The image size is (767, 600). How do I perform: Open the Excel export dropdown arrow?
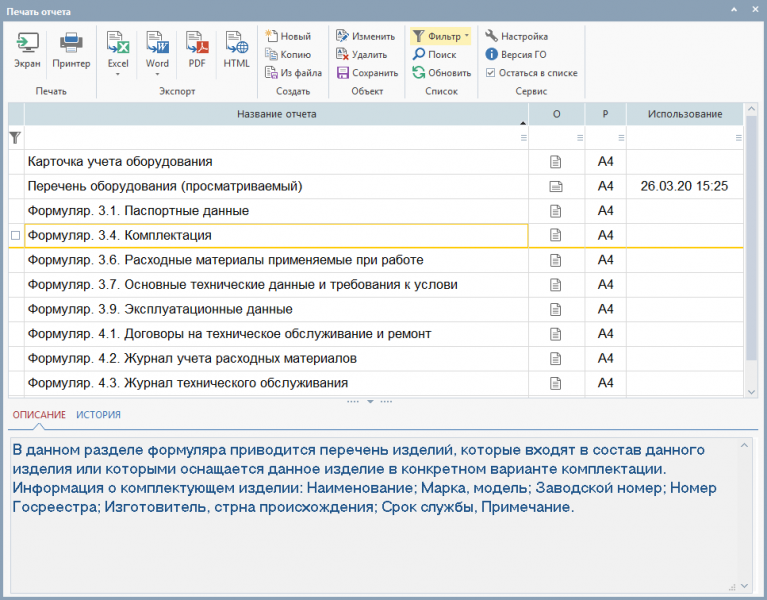tap(118, 75)
